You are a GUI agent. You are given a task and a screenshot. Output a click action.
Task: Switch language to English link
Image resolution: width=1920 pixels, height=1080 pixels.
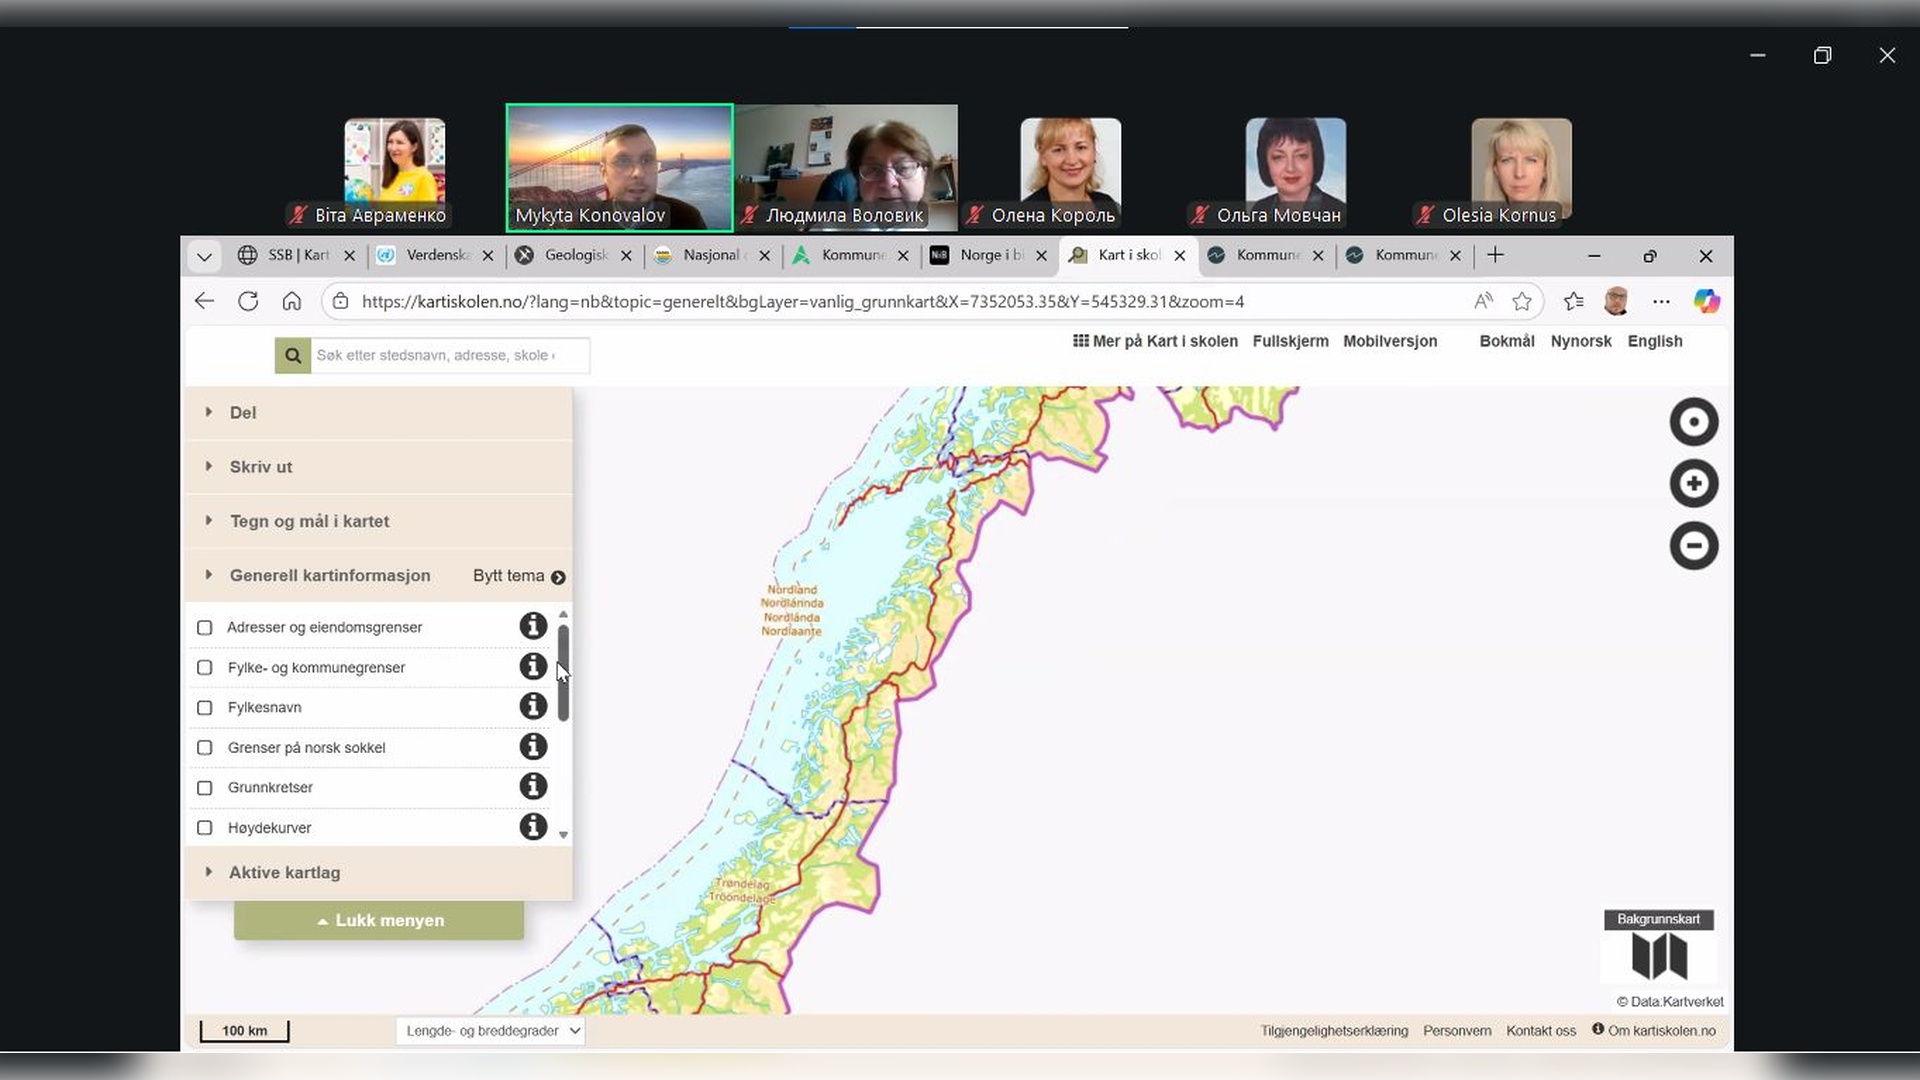coord(1654,341)
